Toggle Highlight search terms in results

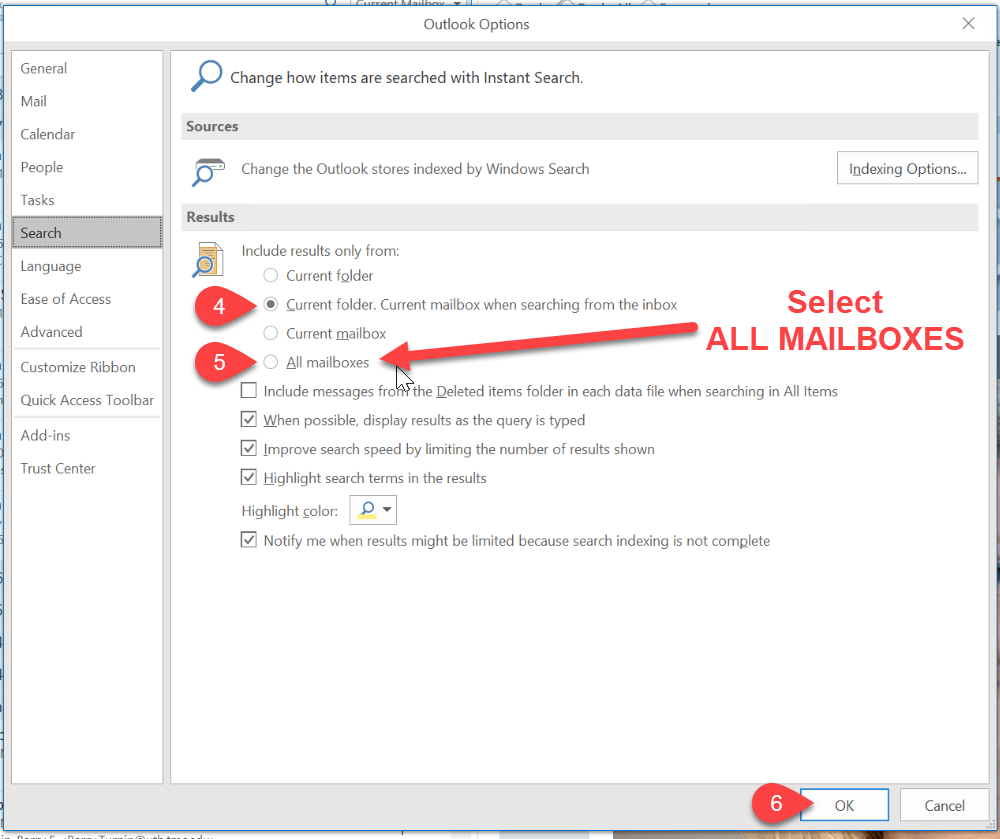248,478
